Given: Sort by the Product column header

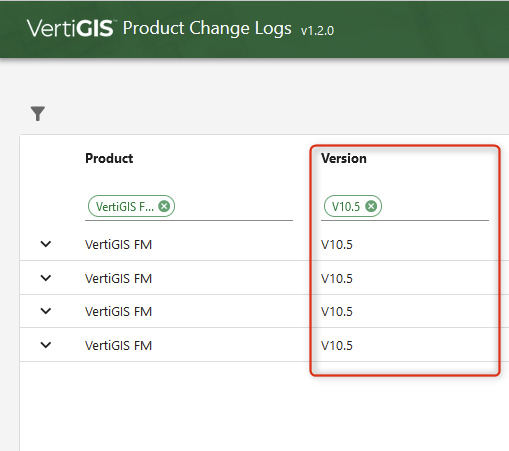Looking at the screenshot, I should pyautogui.click(x=109, y=158).
